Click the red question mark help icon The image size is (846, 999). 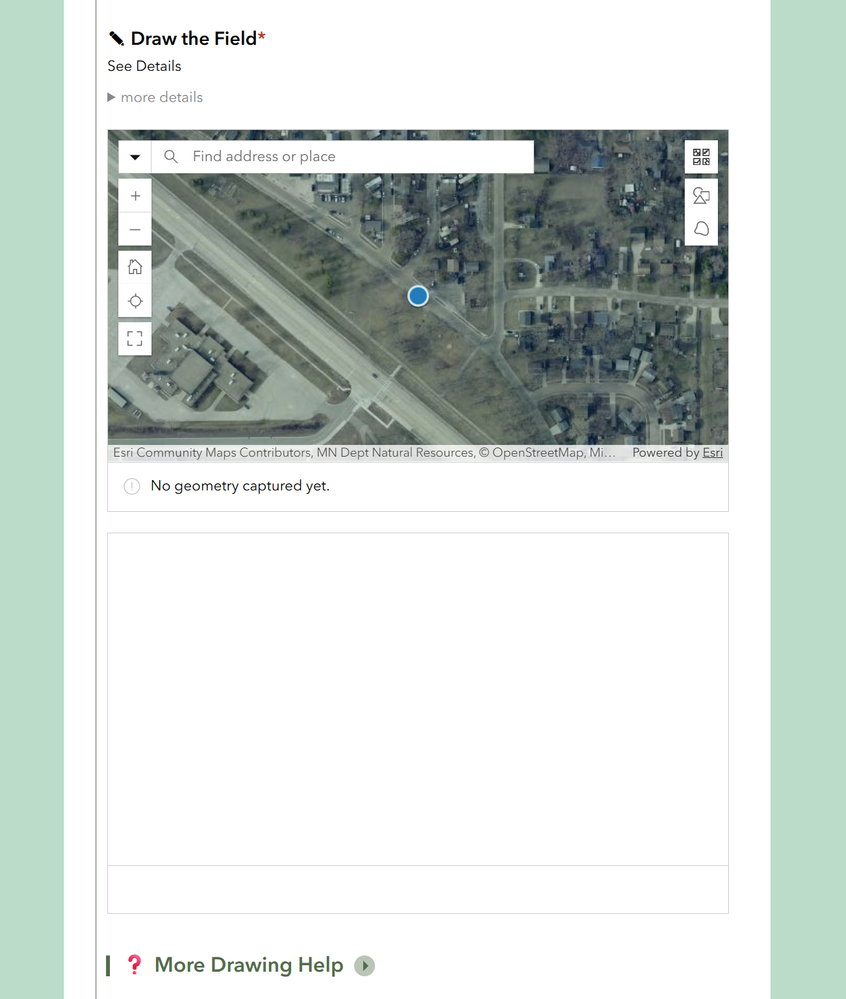(x=134, y=965)
